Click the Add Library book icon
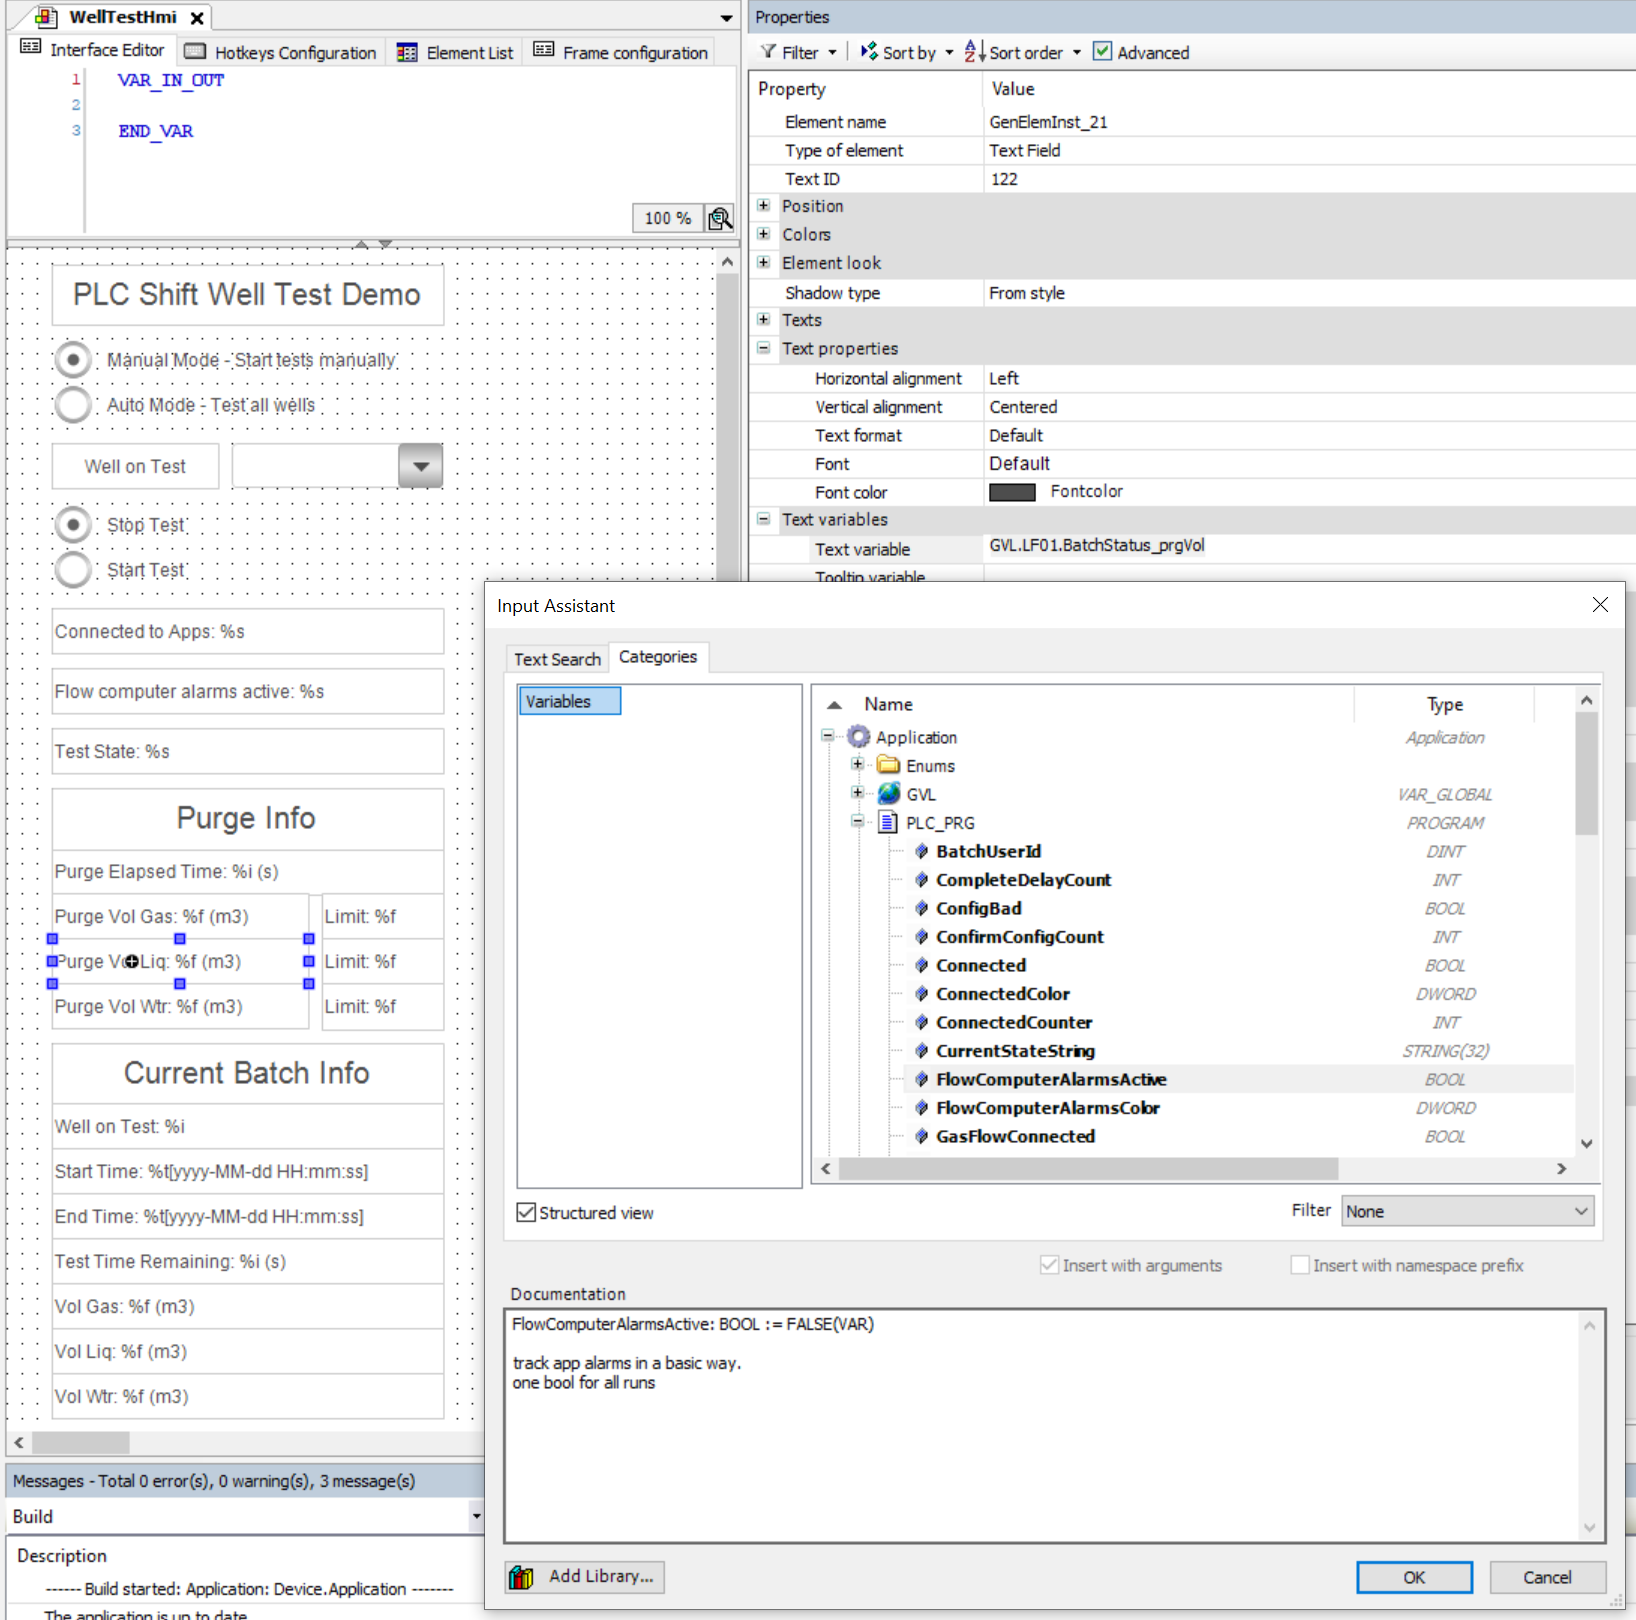 pyautogui.click(x=521, y=1577)
